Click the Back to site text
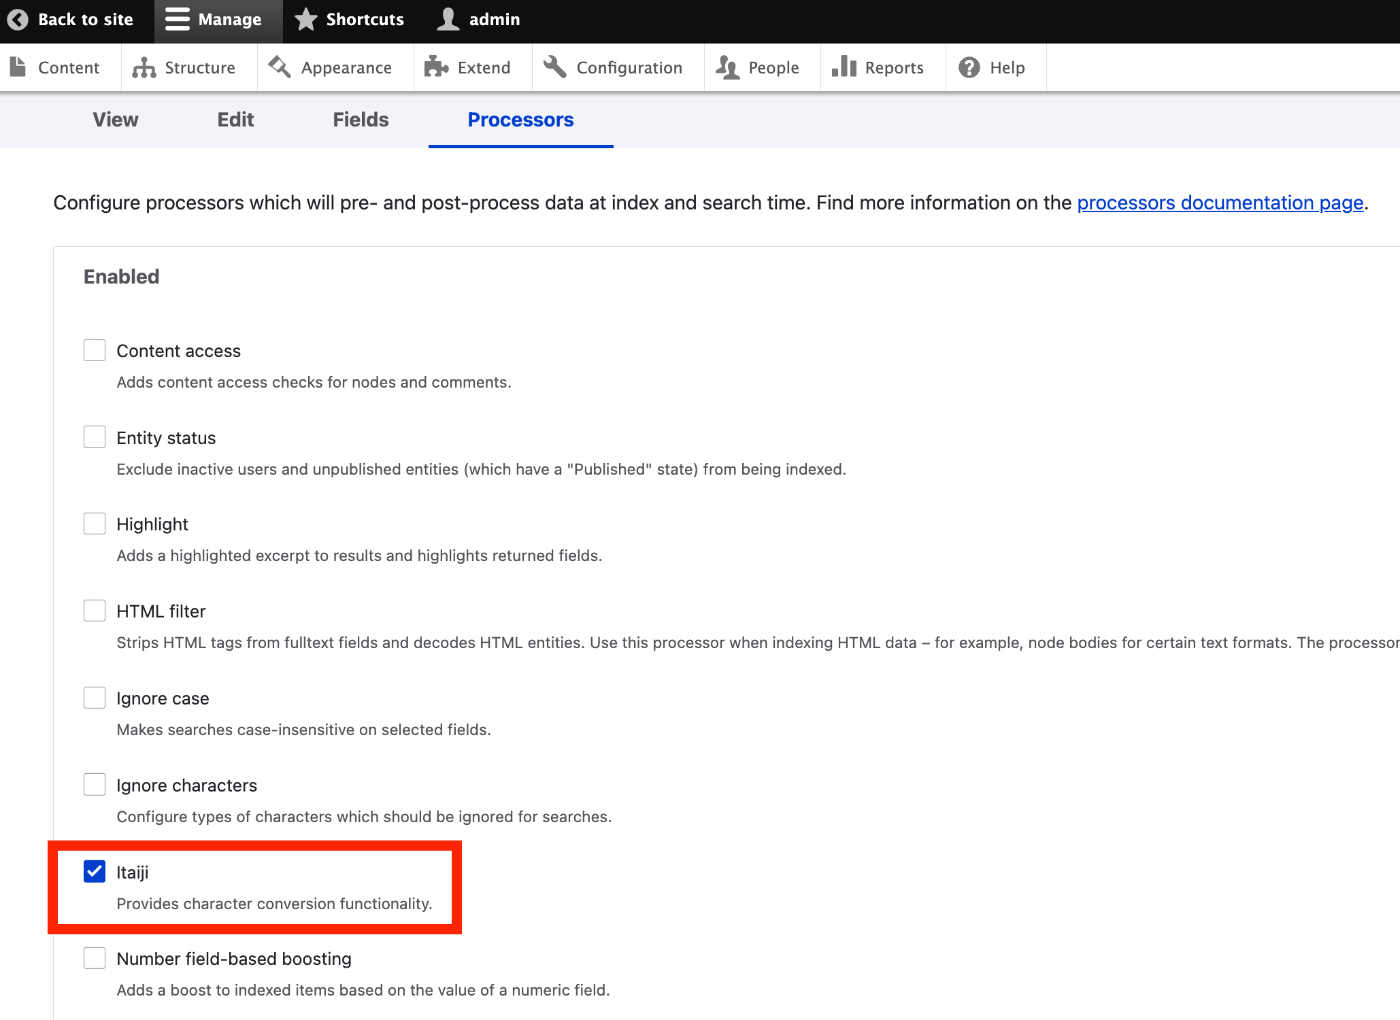 click(85, 19)
